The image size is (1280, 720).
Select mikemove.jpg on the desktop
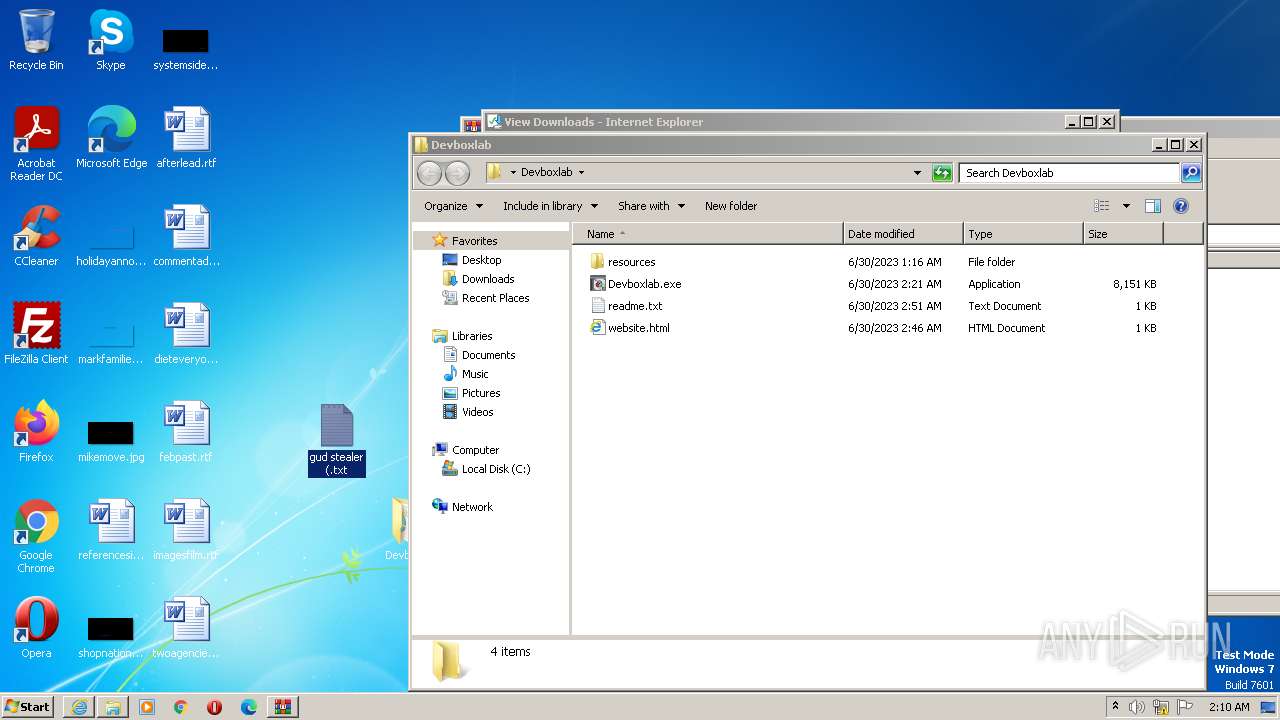pyautogui.click(x=111, y=440)
